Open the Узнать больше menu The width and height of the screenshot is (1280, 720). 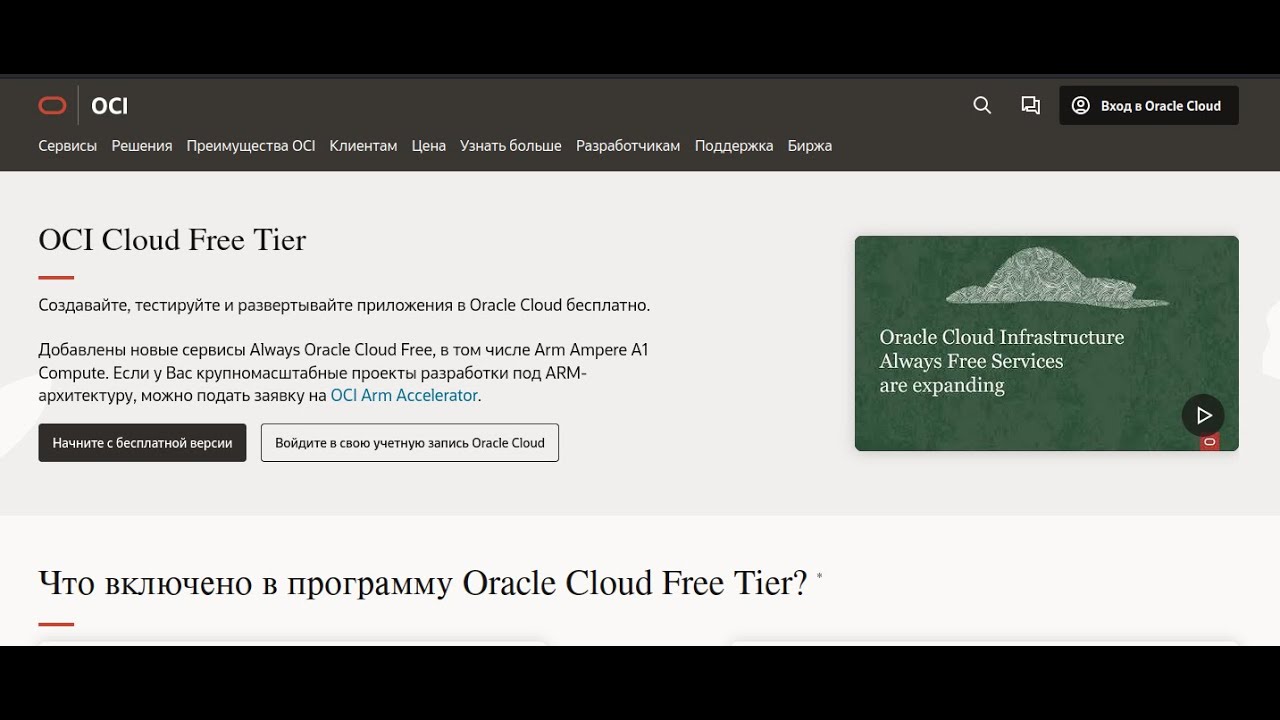pos(511,146)
